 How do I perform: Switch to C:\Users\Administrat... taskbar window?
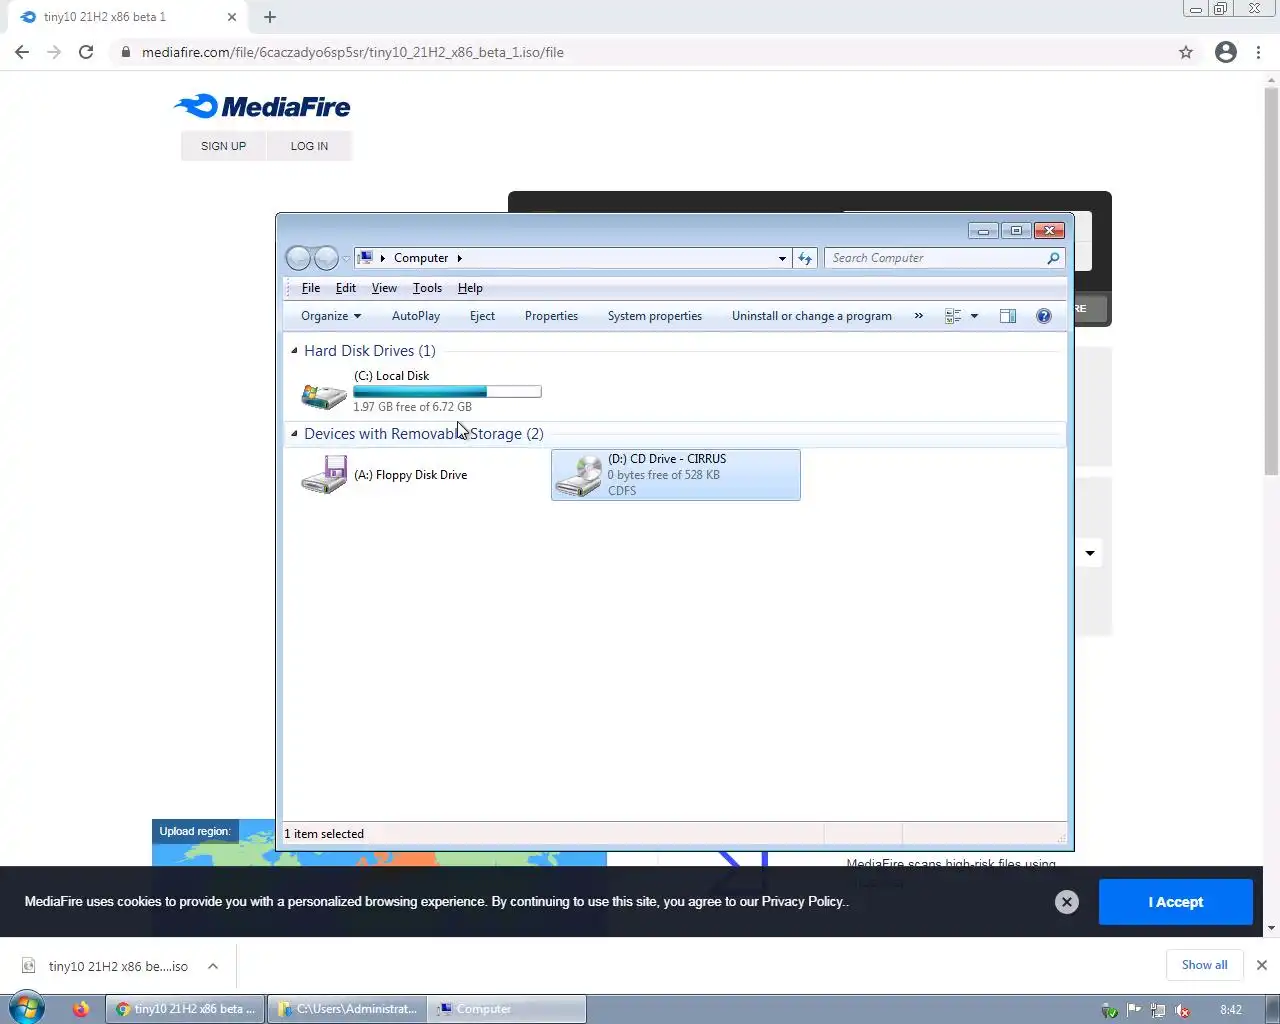coord(347,1009)
